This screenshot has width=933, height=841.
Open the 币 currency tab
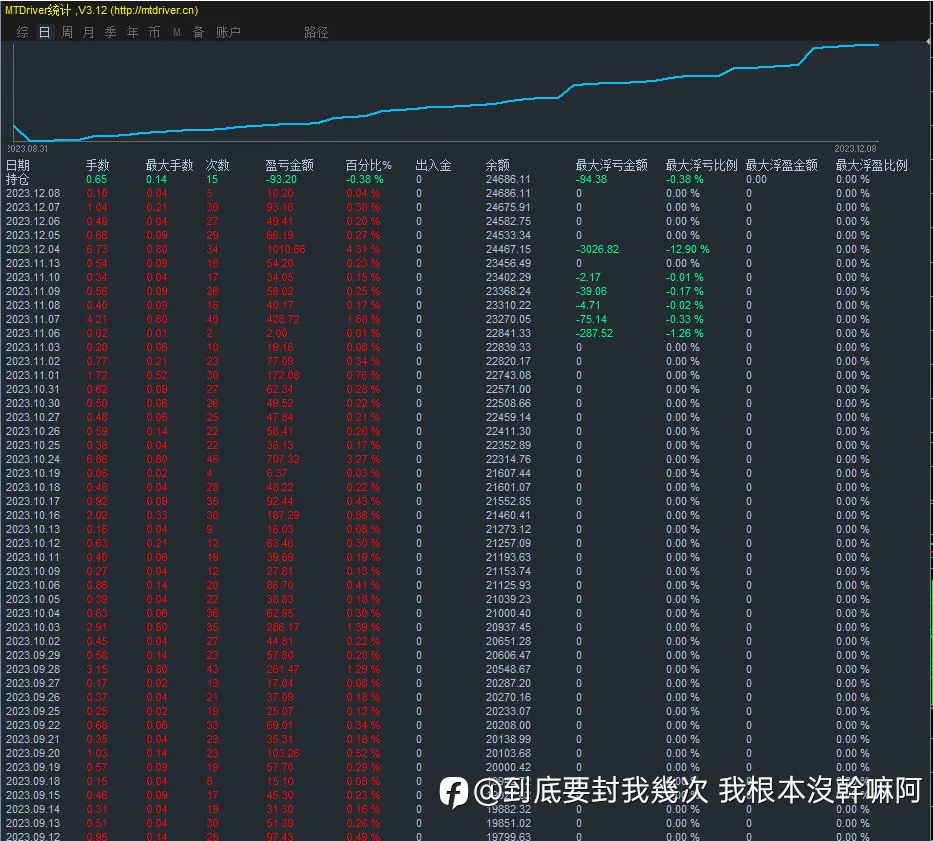(x=154, y=32)
